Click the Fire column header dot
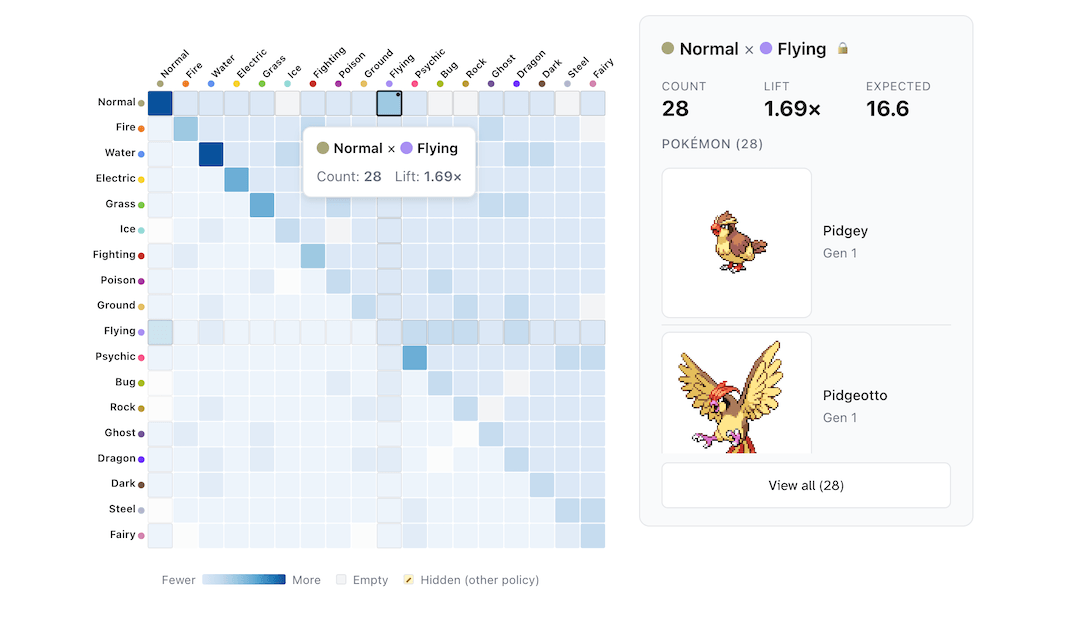The width and height of the screenshot is (1090, 630). (x=185, y=84)
